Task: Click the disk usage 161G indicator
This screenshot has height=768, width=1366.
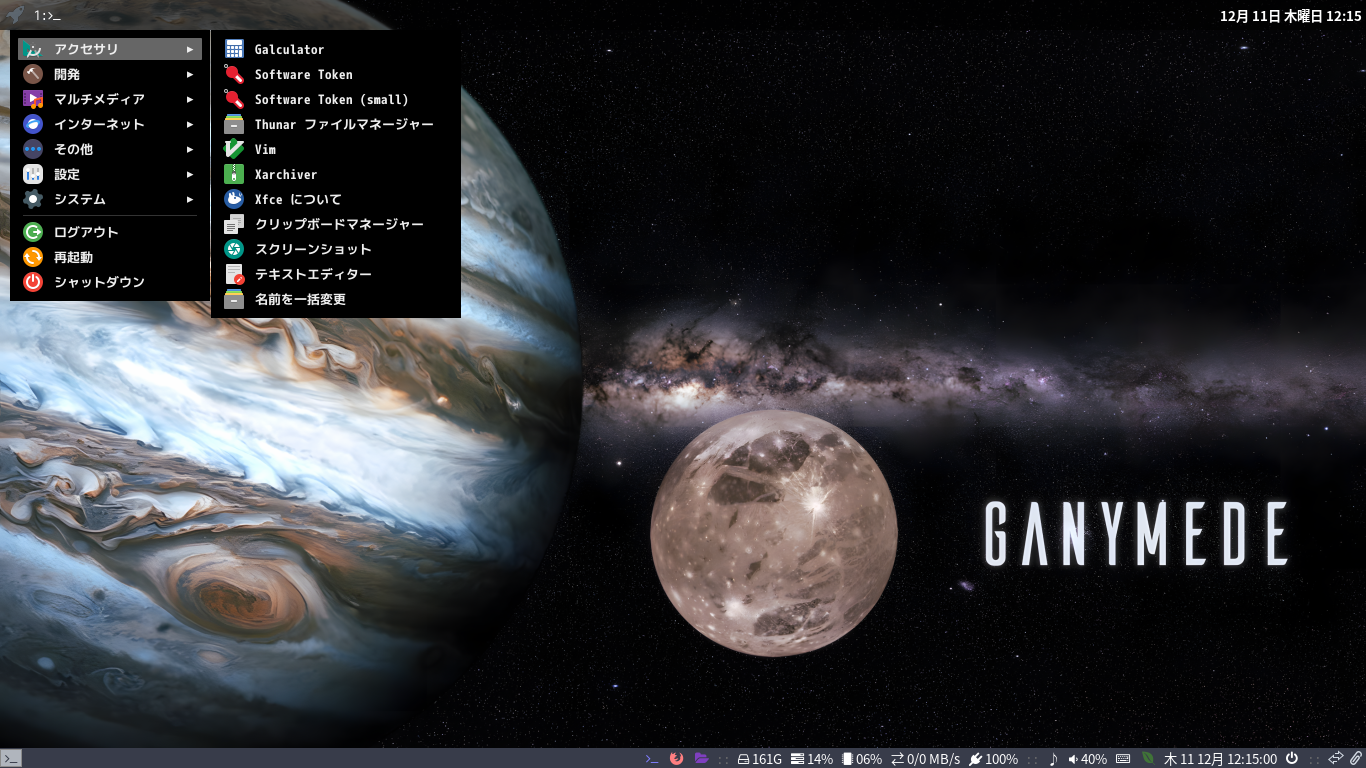Action: coord(759,759)
